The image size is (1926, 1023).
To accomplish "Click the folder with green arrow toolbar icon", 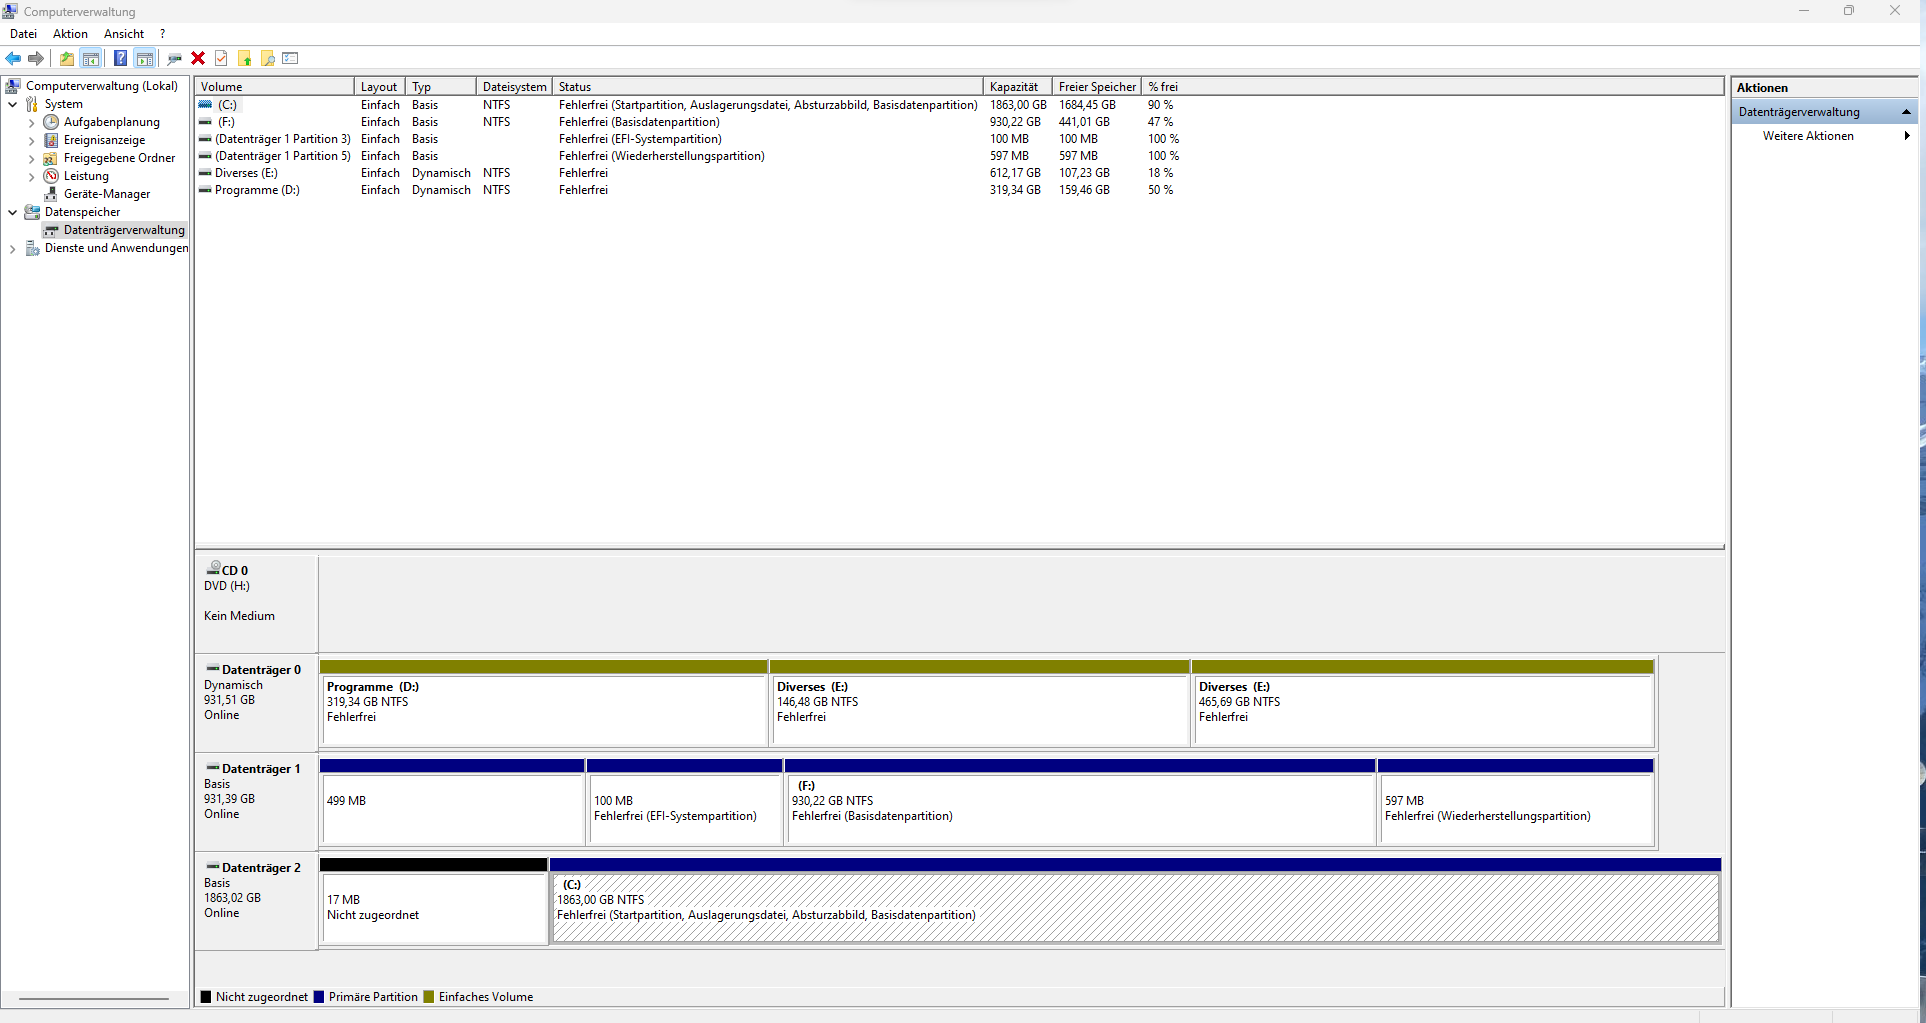I will click(x=244, y=59).
